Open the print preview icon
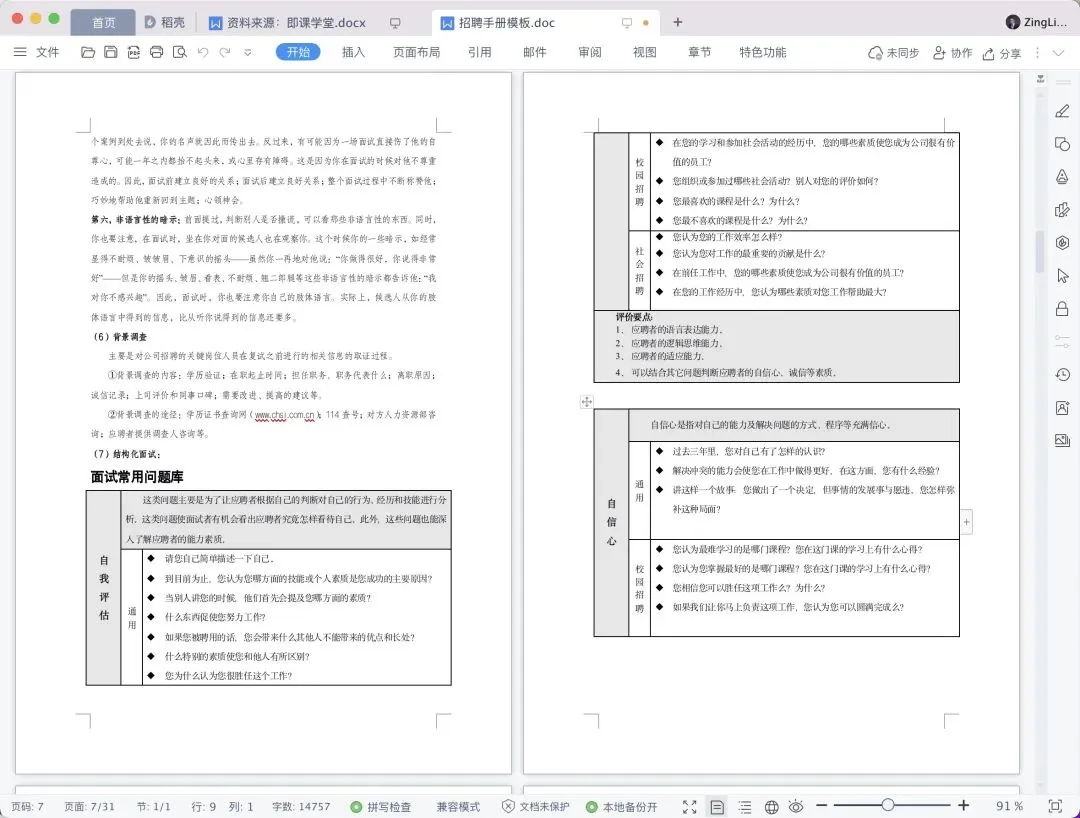 [180, 52]
